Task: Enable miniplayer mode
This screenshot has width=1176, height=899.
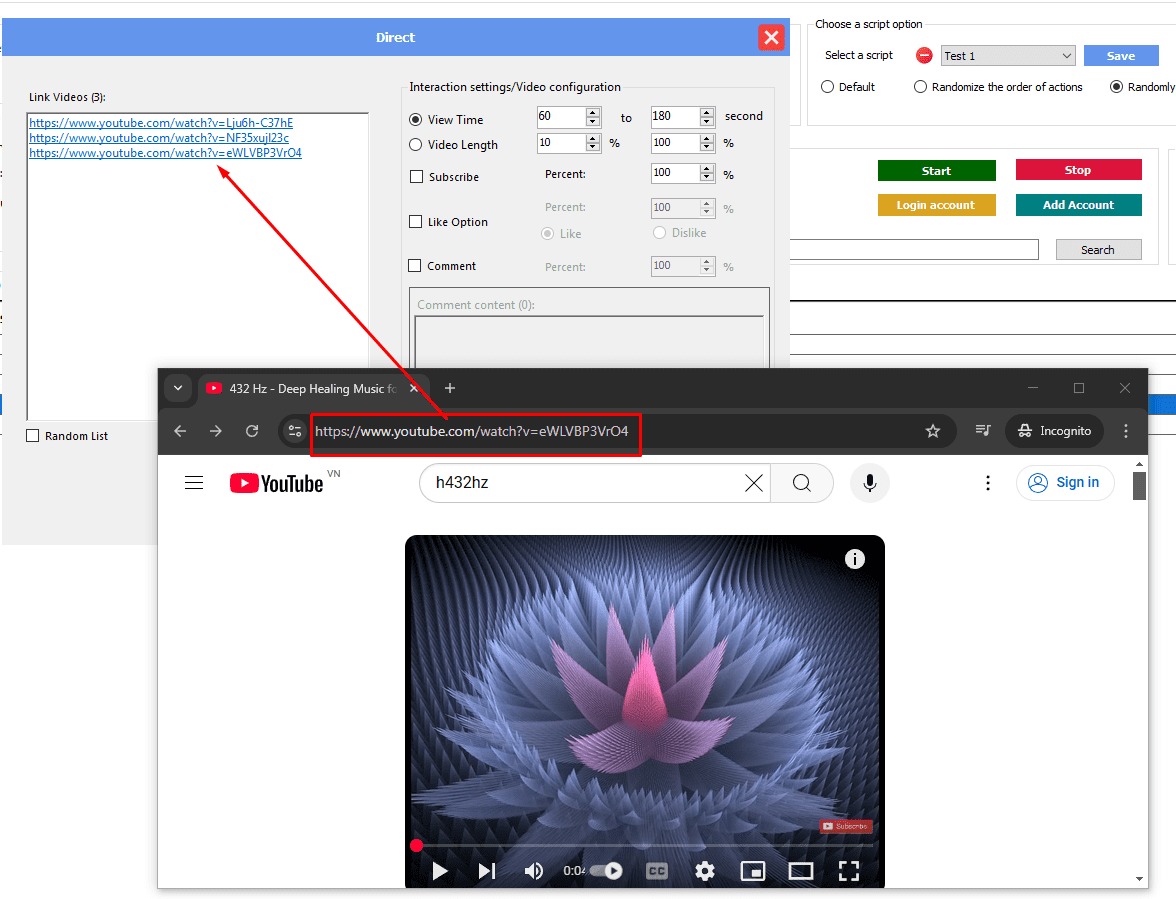Action: tap(753, 871)
